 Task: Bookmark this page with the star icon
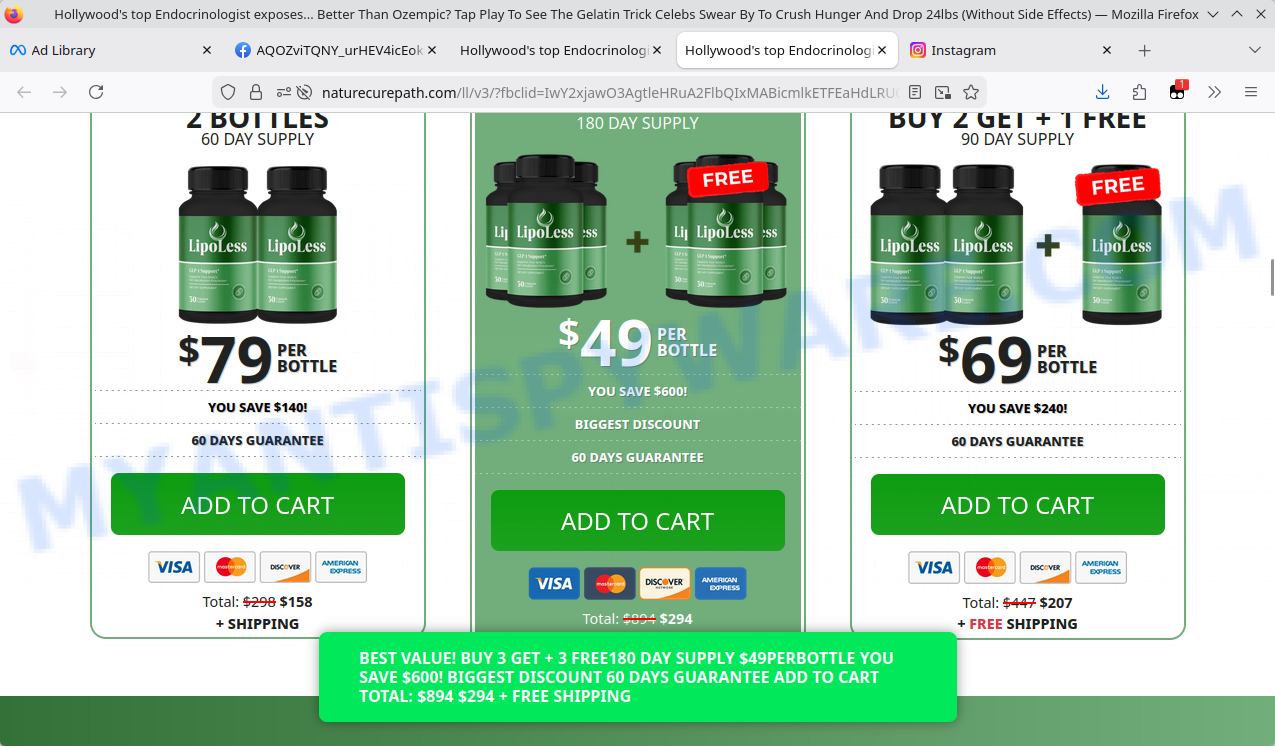pyautogui.click(x=970, y=92)
